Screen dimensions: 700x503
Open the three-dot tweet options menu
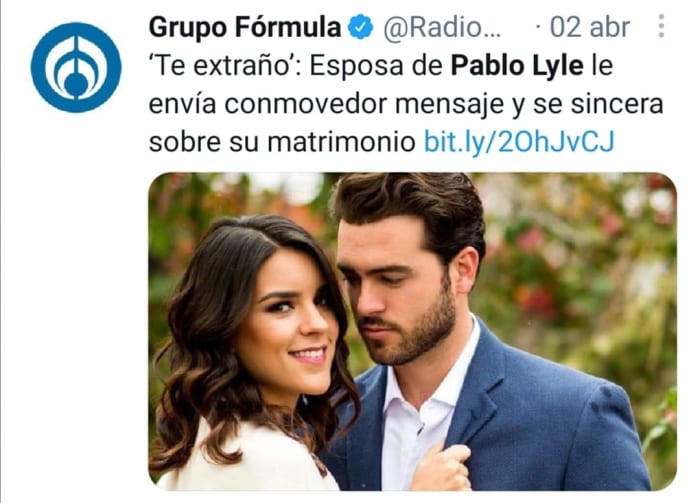[661, 26]
